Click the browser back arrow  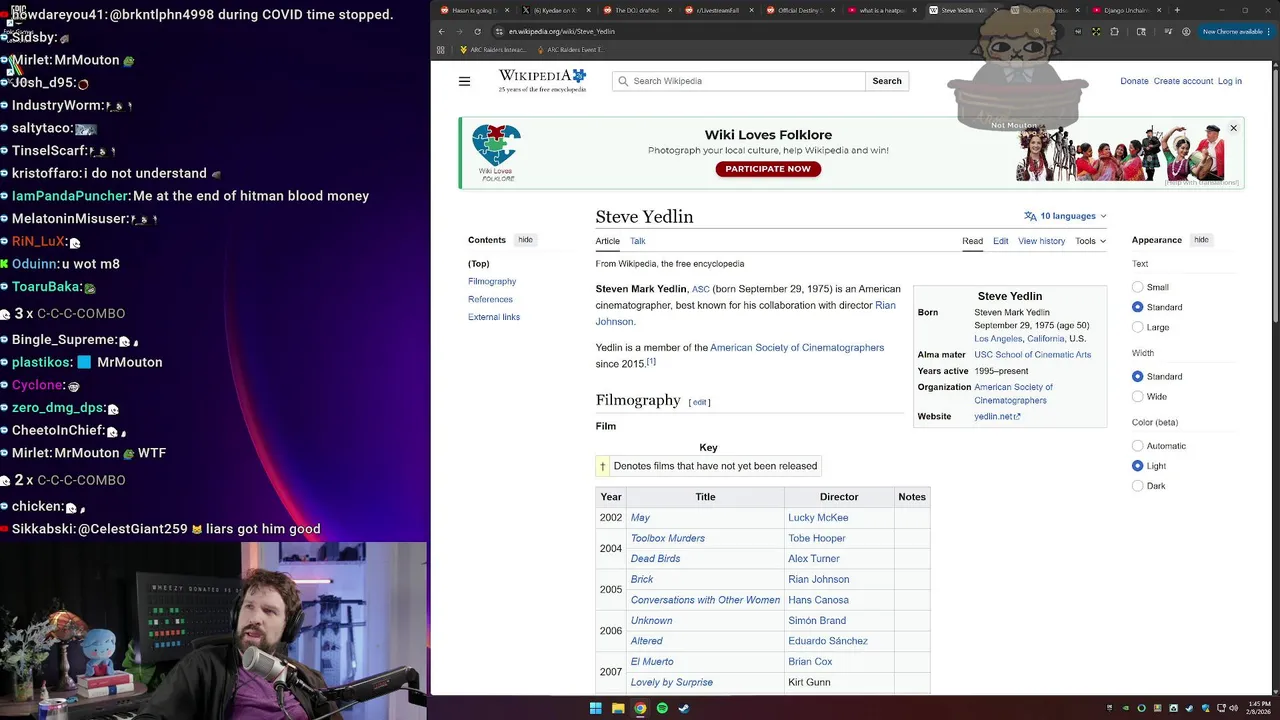coord(441,31)
